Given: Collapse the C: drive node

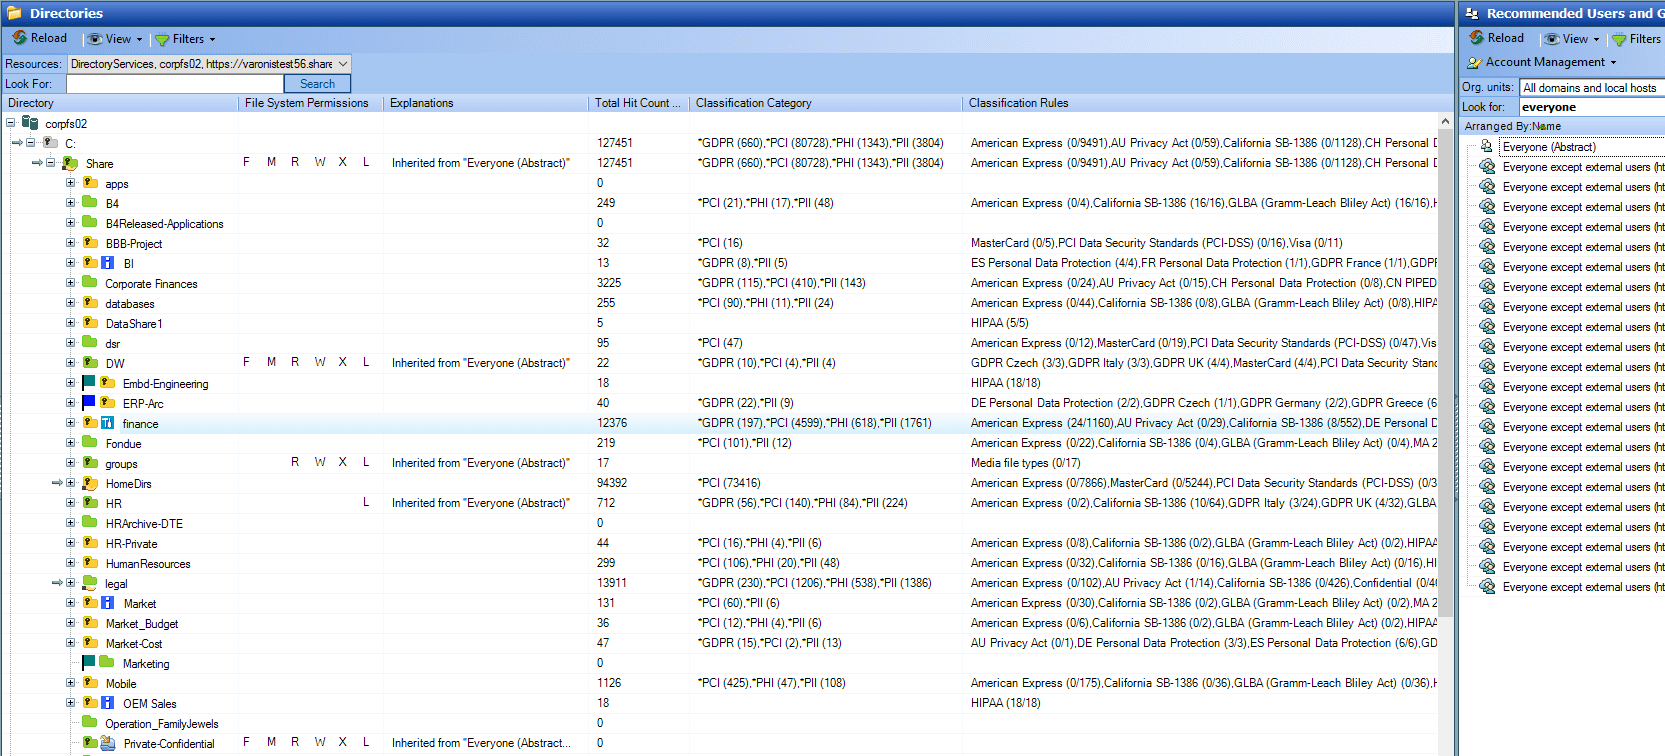Looking at the screenshot, I should (30, 143).
